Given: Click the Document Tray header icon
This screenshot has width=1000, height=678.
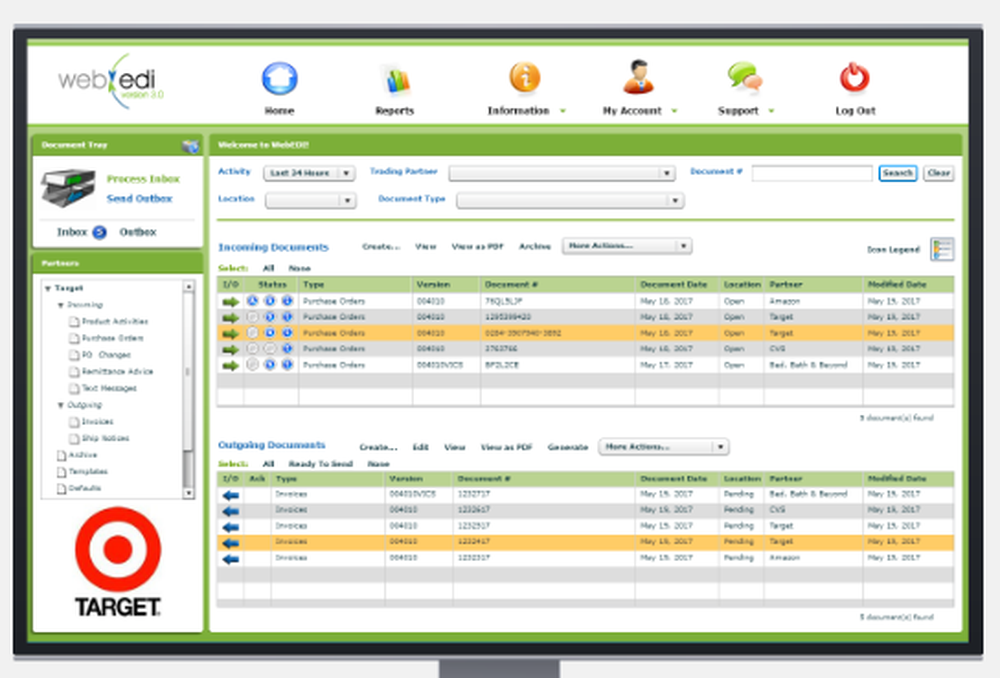Looking at the screenshot, I should [x=190, y=146].
